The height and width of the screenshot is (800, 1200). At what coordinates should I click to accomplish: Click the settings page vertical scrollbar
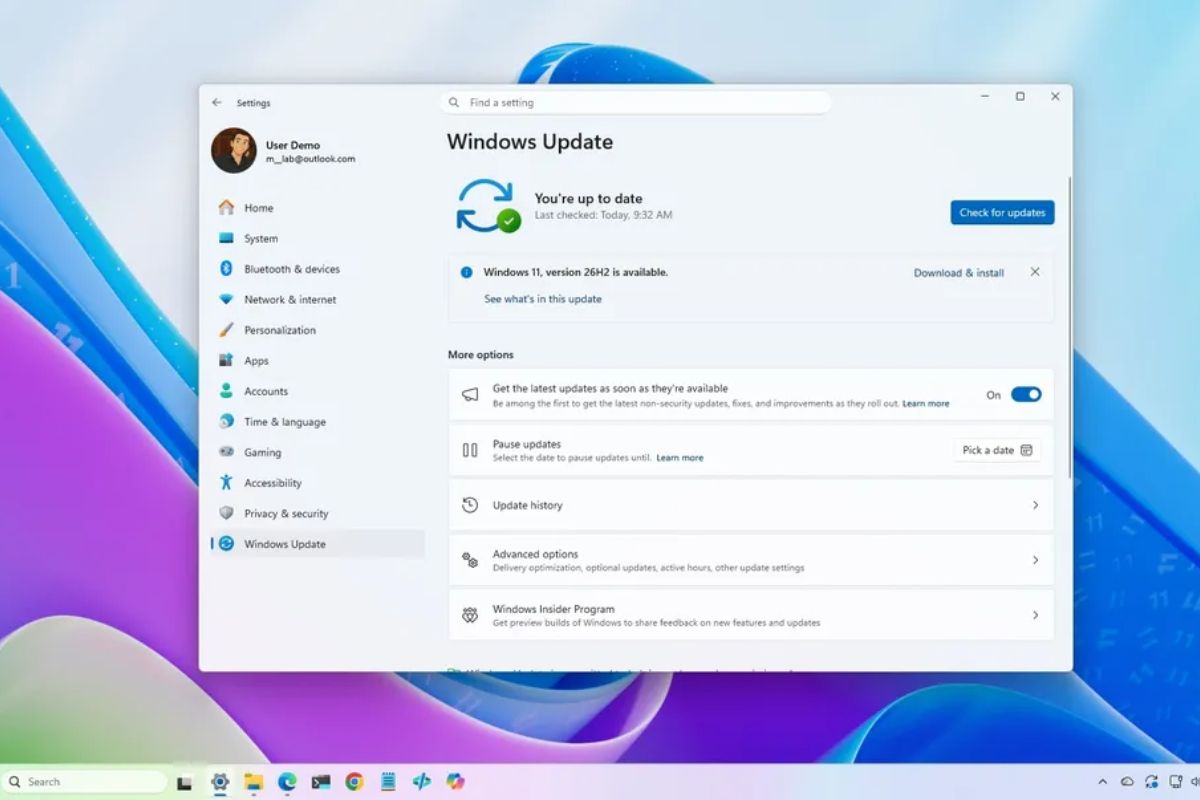pos(1069,326)
